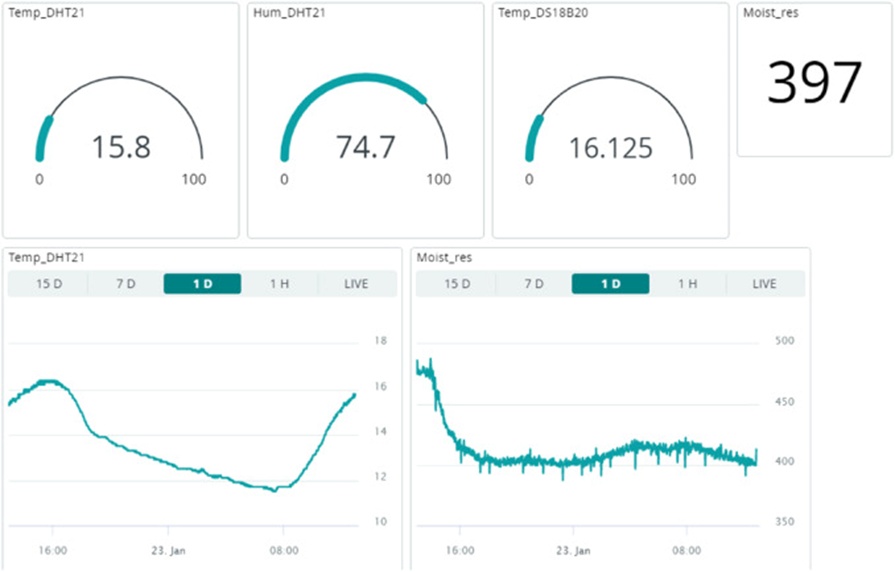
Task: Click the 15.8 gauge reading
Action: (121, 147)
